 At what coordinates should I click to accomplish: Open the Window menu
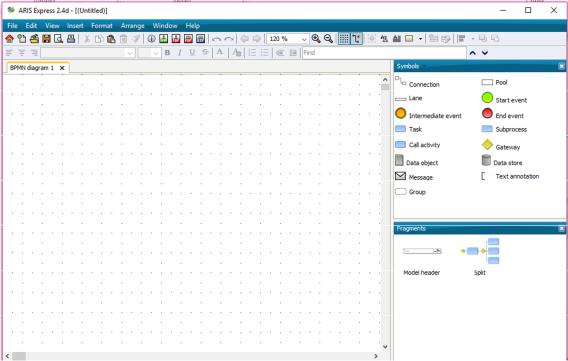click(x=165, y=26)
